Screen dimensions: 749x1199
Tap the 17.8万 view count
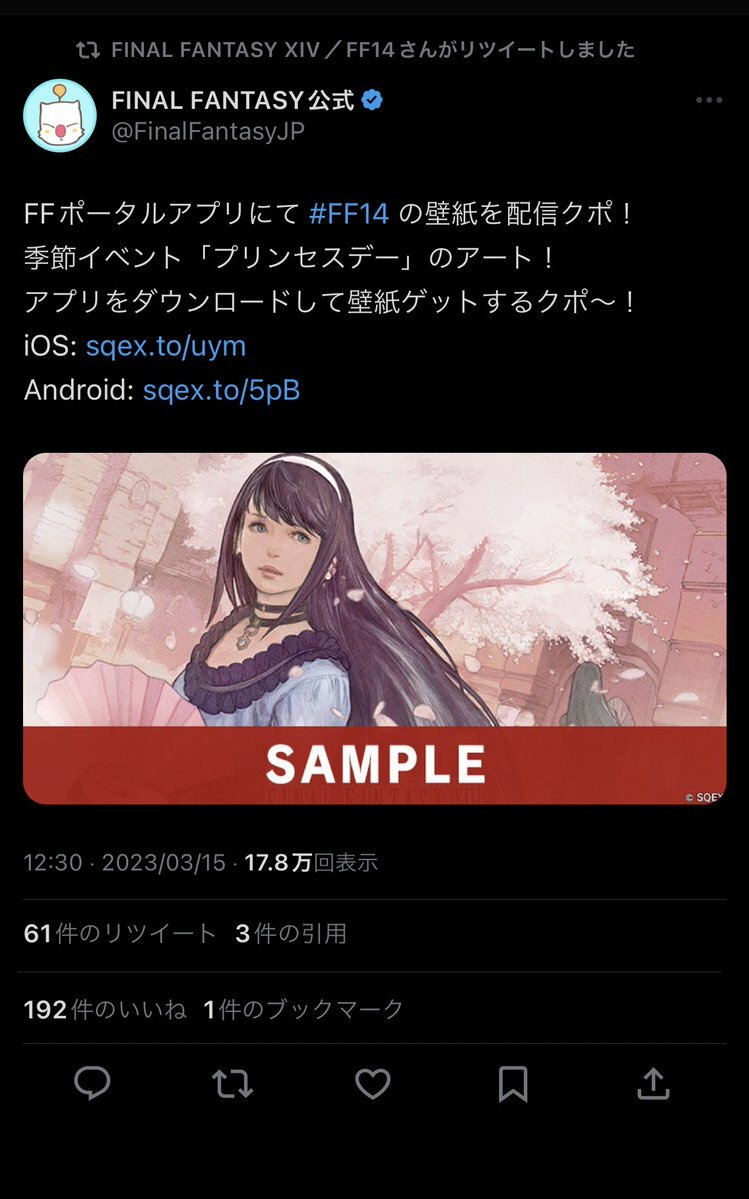[311, 863]
